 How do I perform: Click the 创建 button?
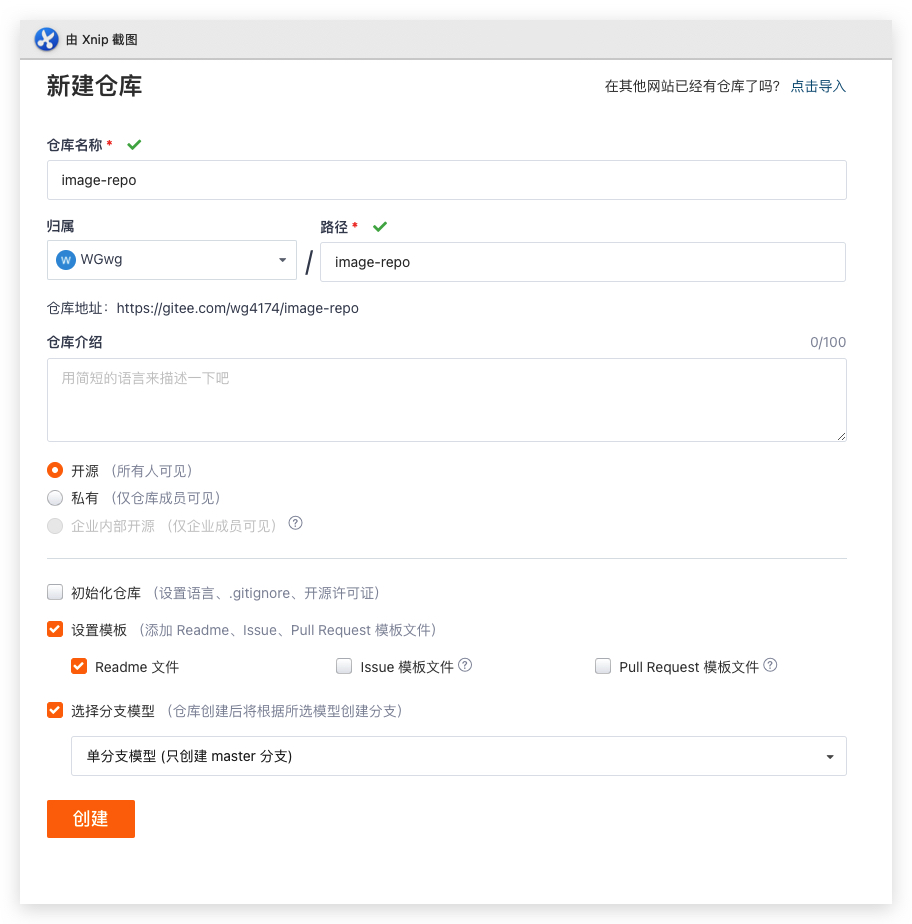pos(90,818)
